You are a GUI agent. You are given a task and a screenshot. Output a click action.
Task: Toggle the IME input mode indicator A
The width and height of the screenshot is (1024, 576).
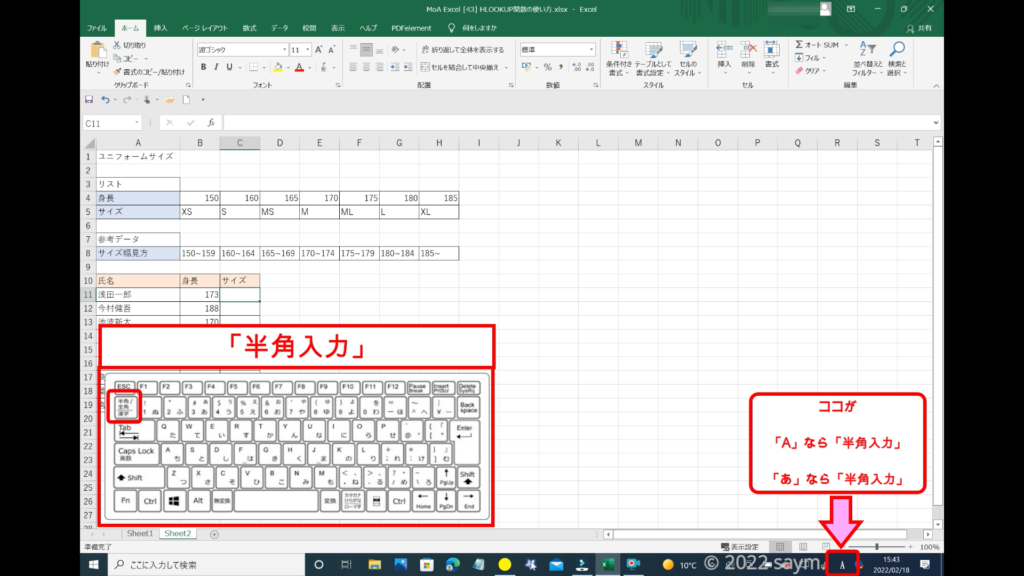tap(843, 565)
